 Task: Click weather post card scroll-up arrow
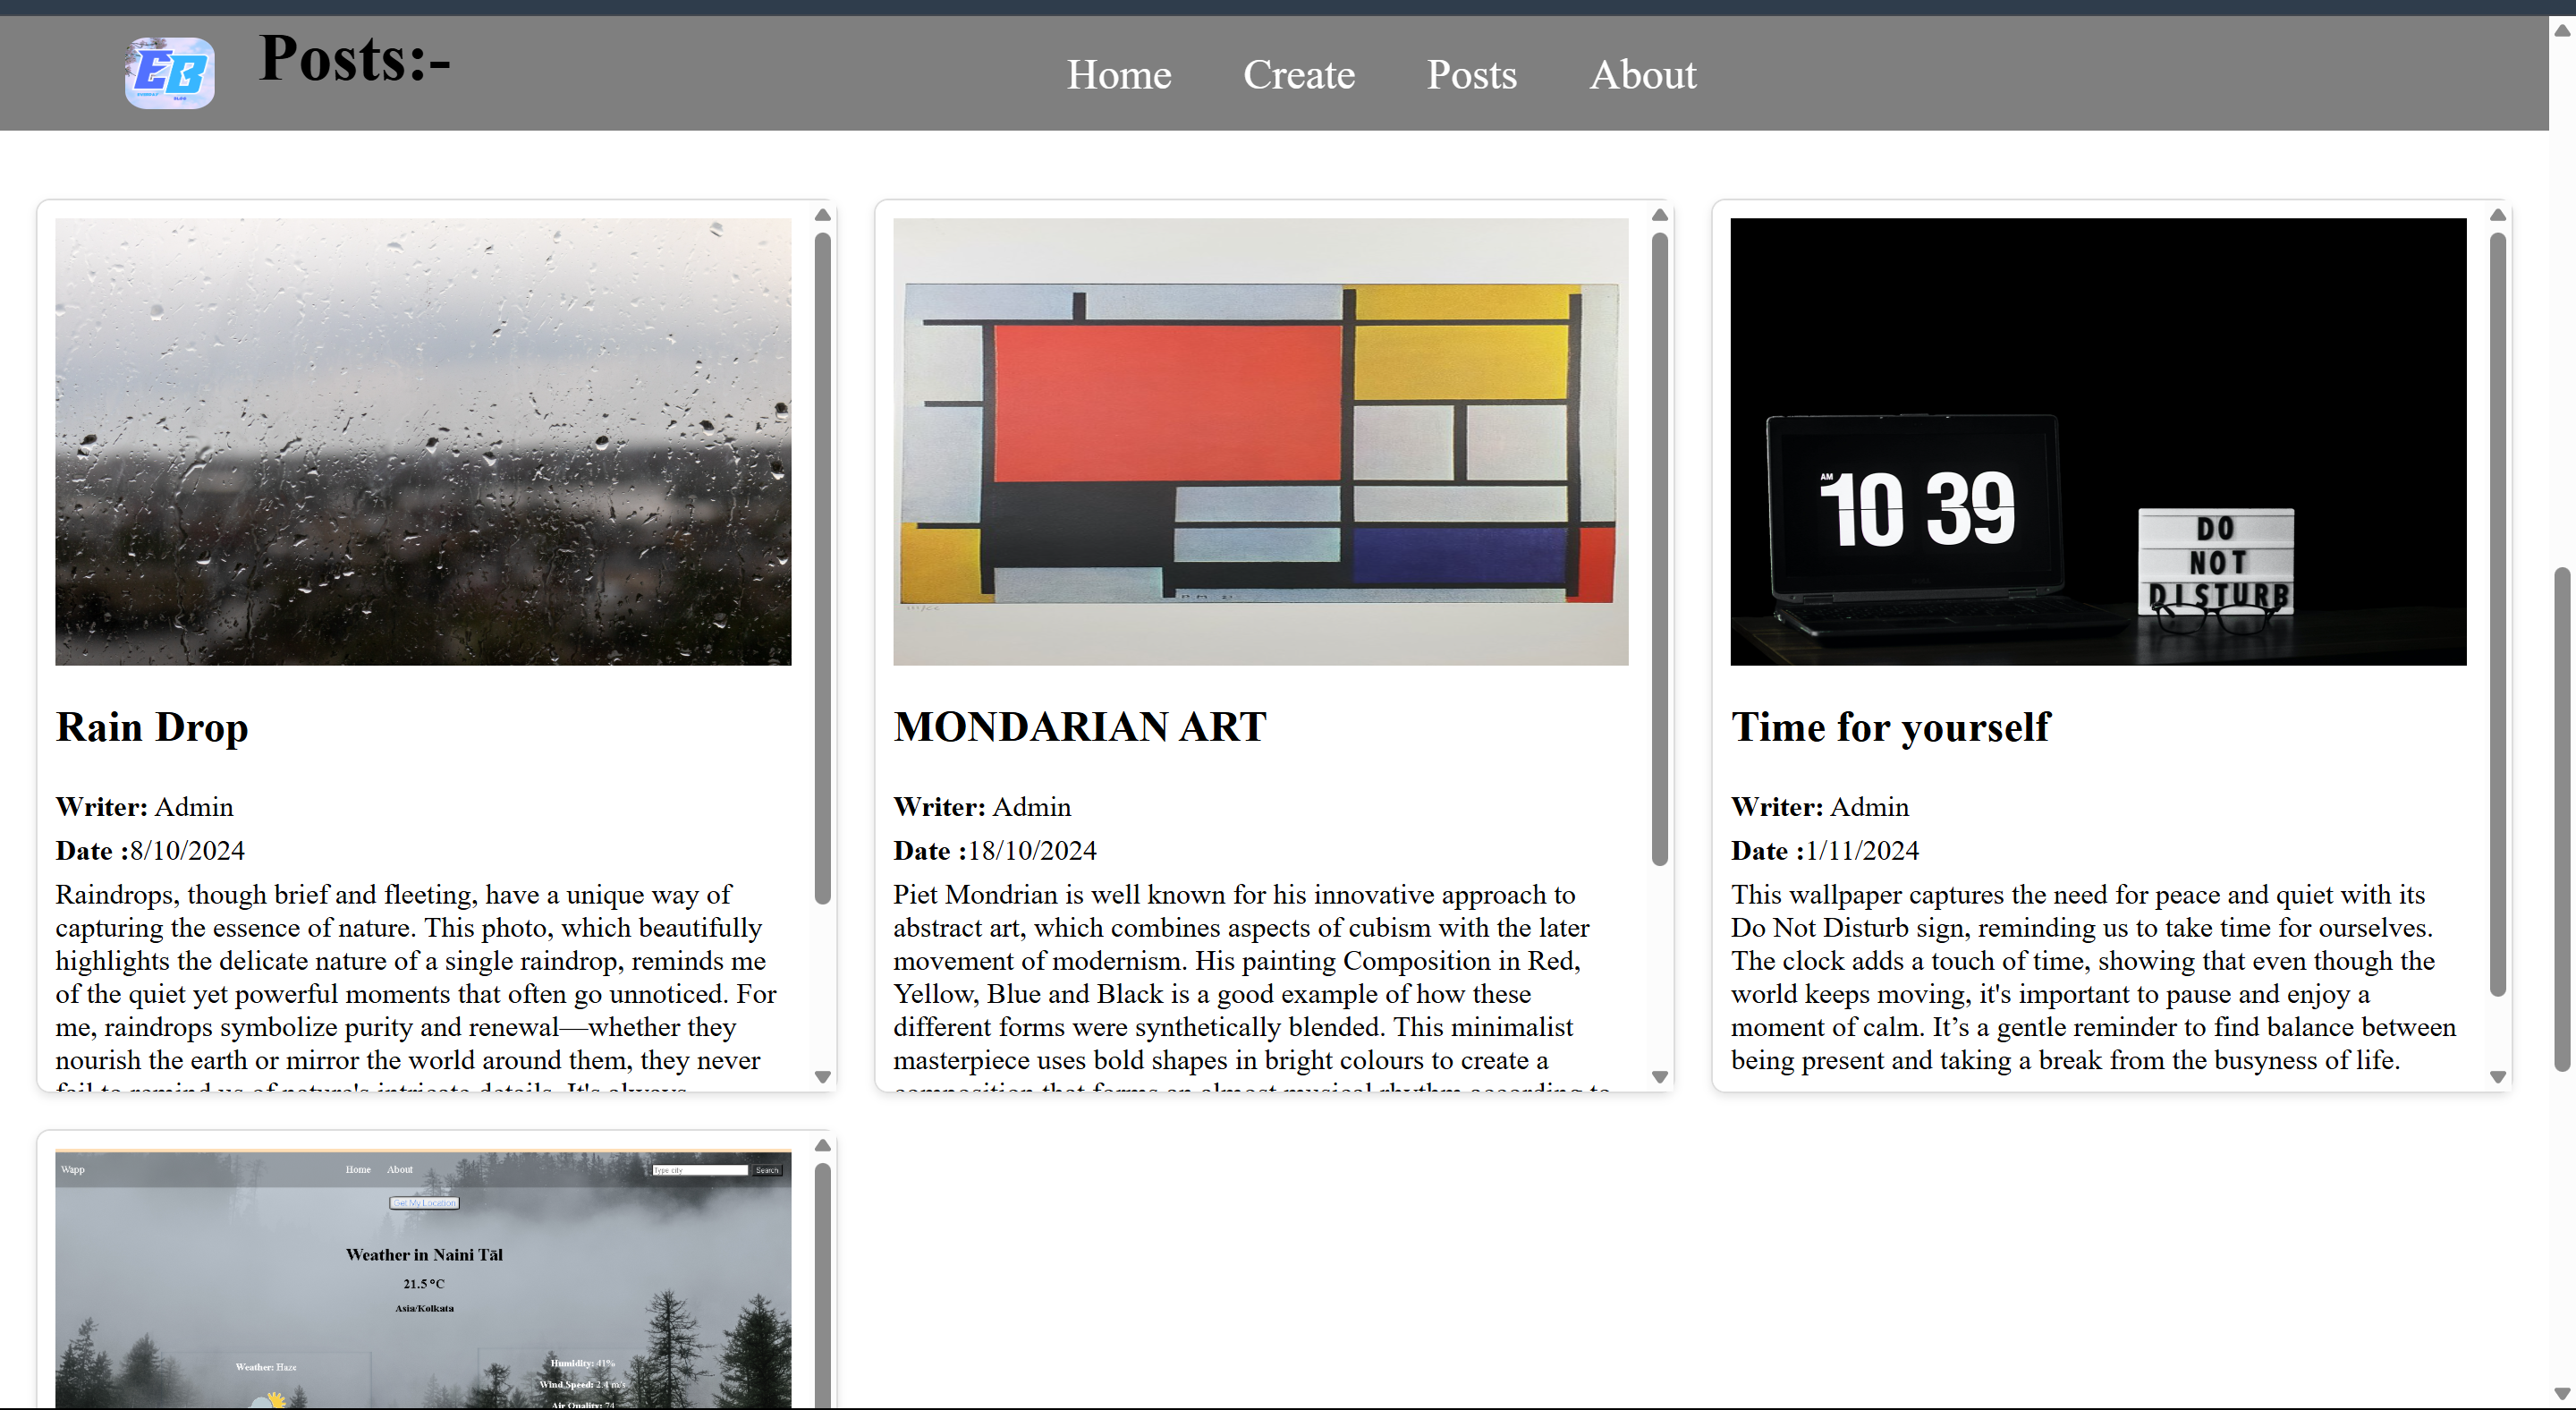[822, 1146]
